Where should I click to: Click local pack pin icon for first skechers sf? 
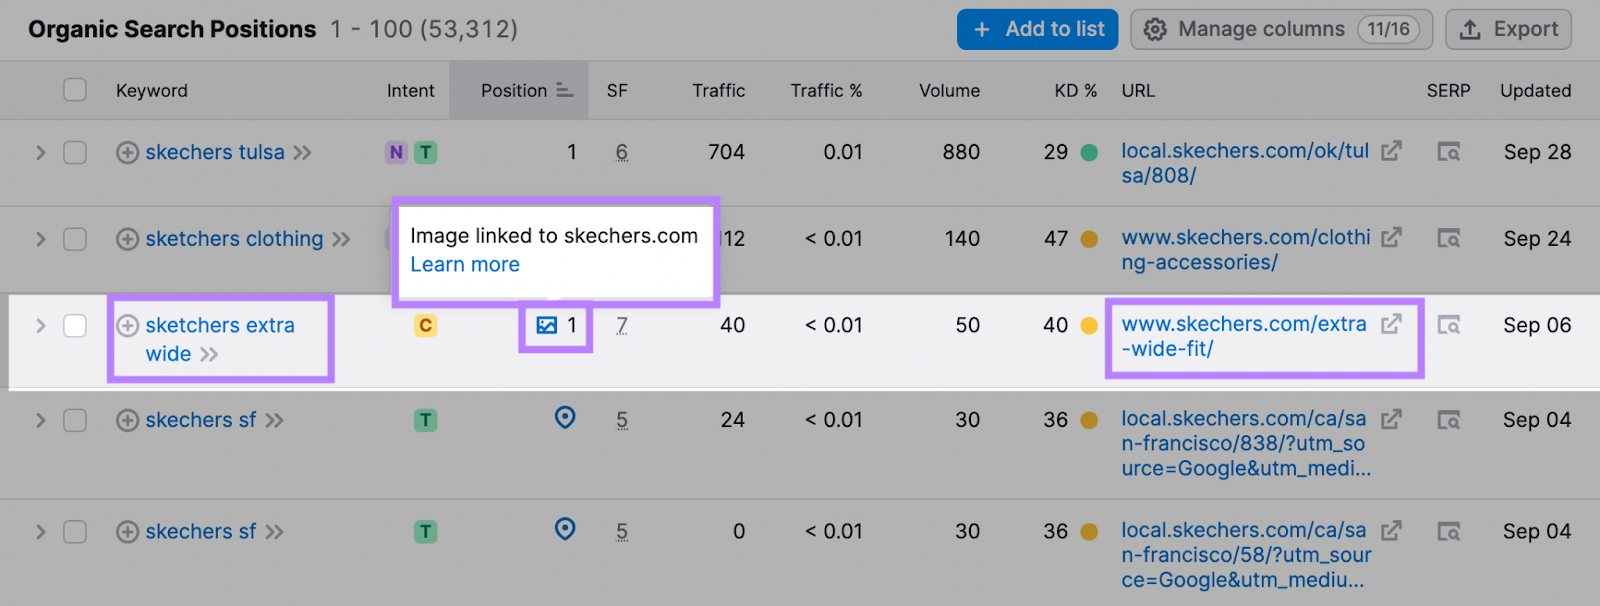point(565,418)
